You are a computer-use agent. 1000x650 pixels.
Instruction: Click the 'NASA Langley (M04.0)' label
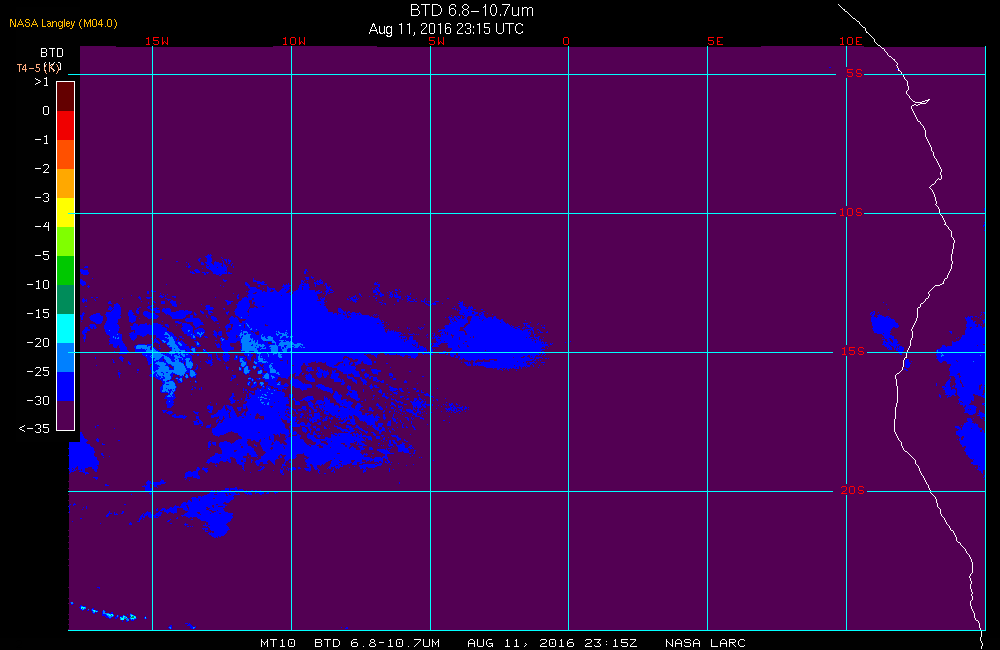click(63, 23)
